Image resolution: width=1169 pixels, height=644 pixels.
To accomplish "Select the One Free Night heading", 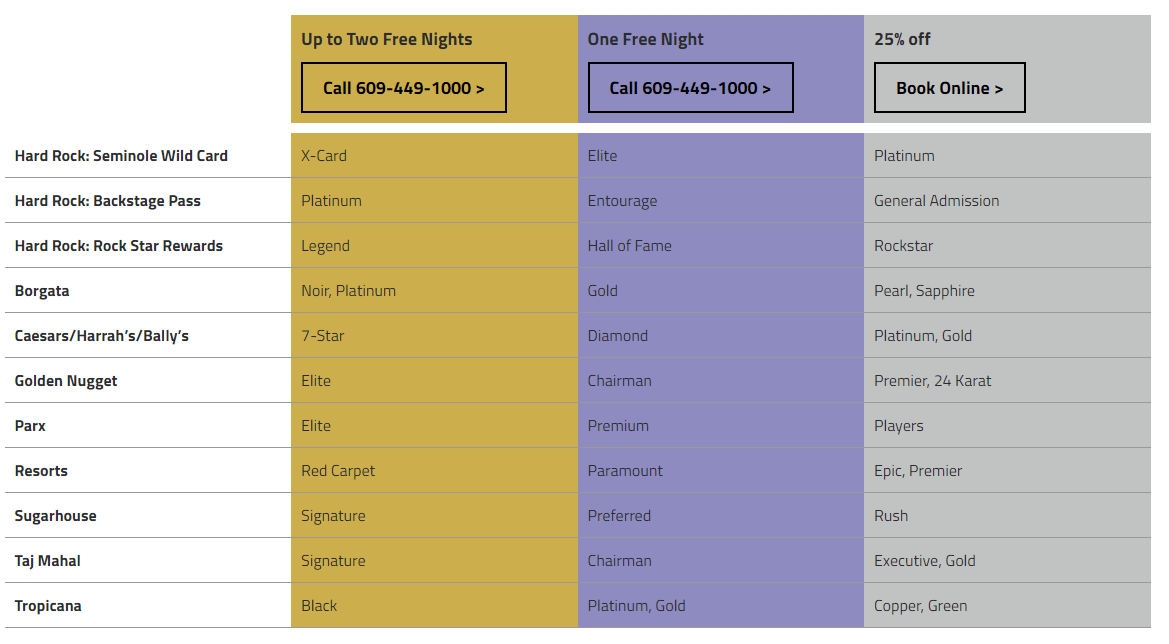I will [x=646, y=40].
